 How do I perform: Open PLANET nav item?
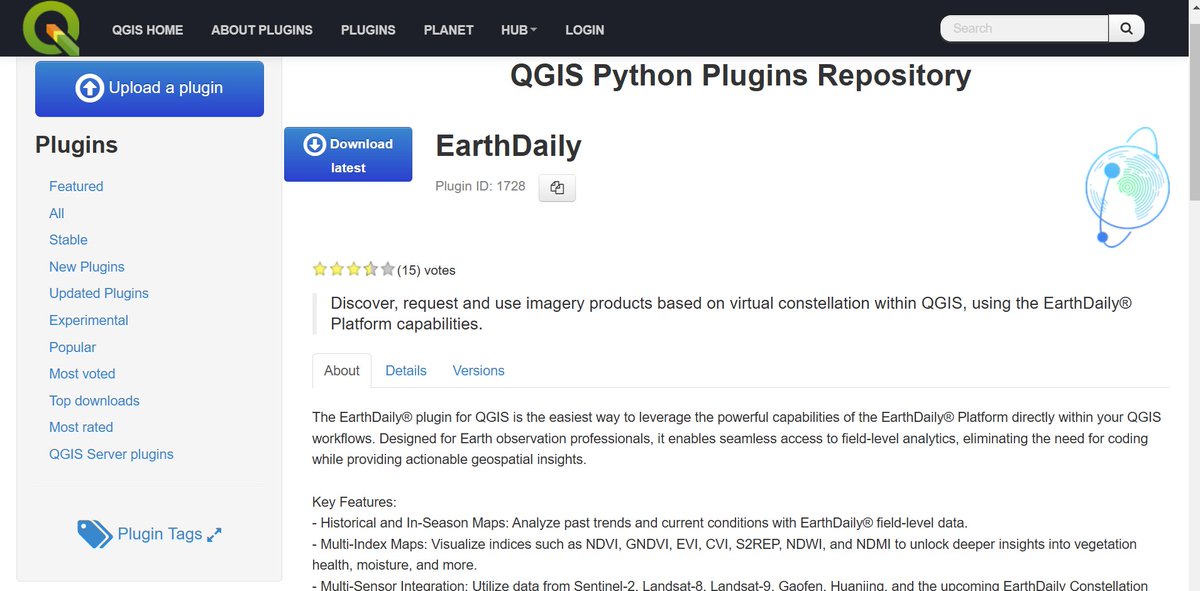click(448, 30)
